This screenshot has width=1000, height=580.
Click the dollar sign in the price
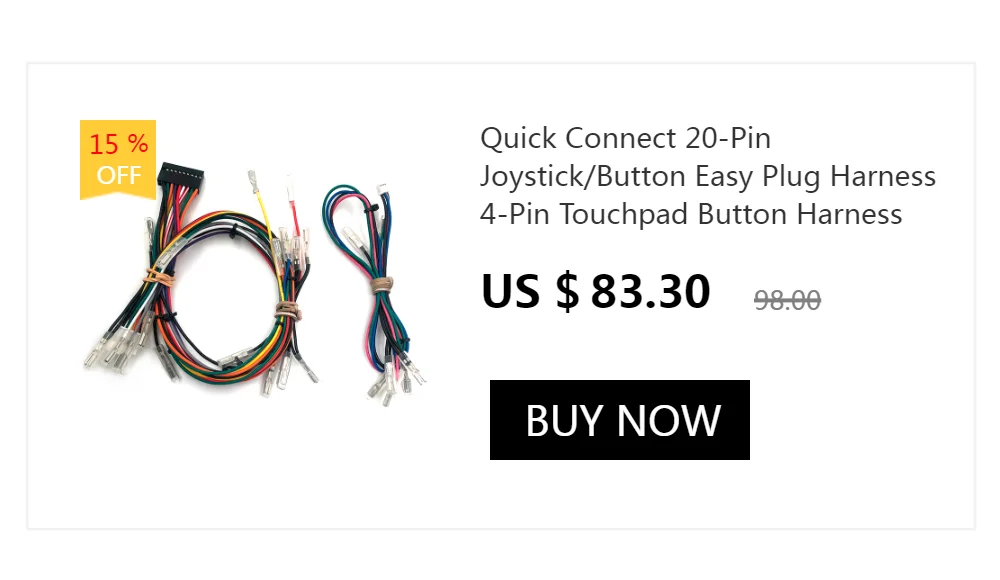568,292
